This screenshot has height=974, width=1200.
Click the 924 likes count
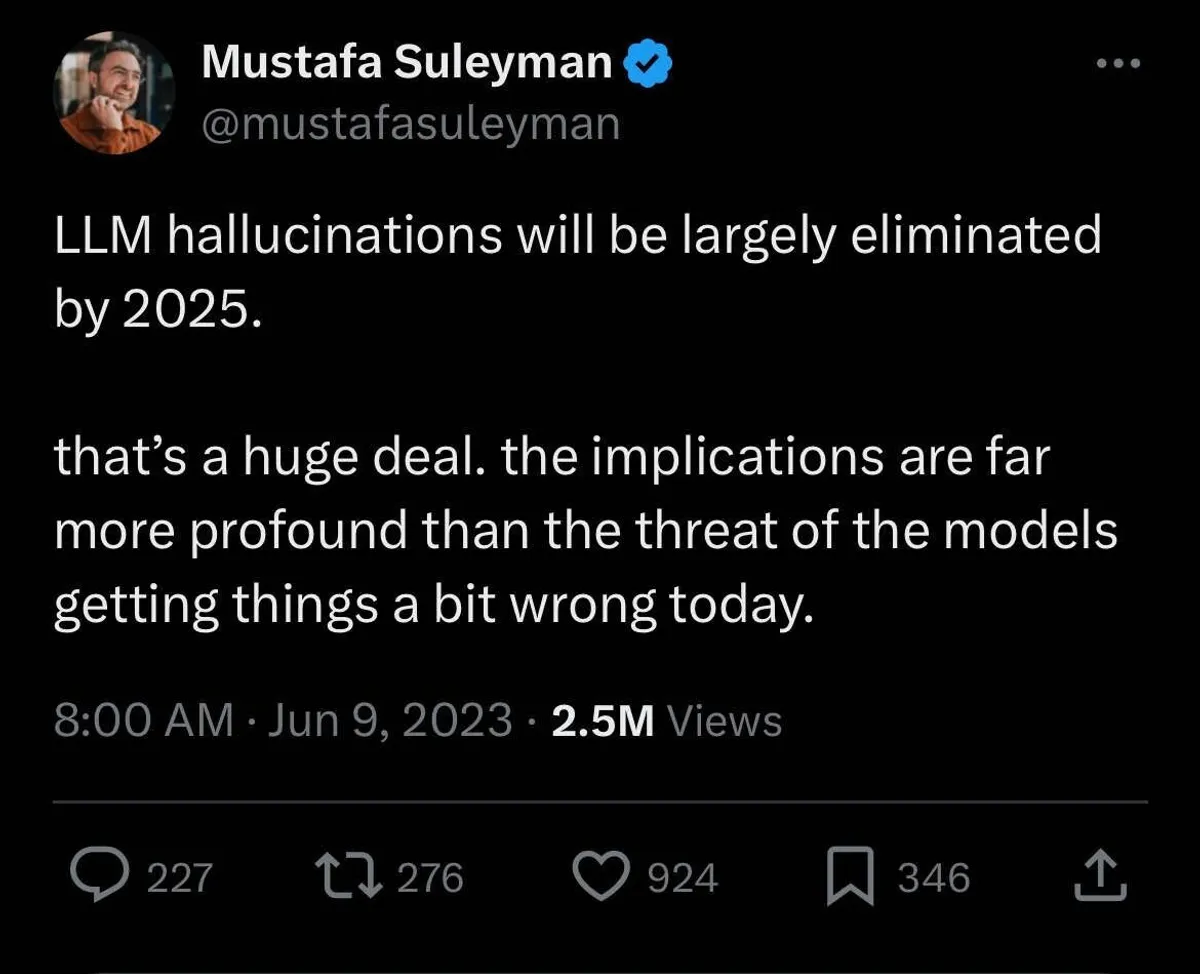[x=684, y=878]
